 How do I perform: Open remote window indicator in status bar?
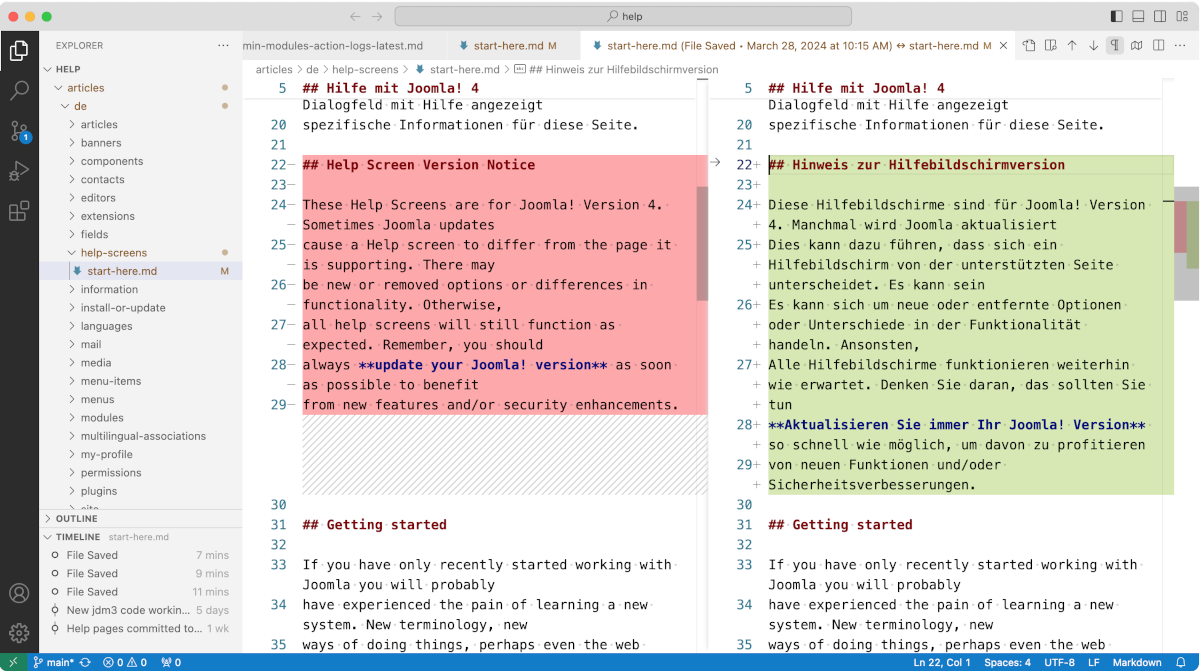tap(13, 662)
